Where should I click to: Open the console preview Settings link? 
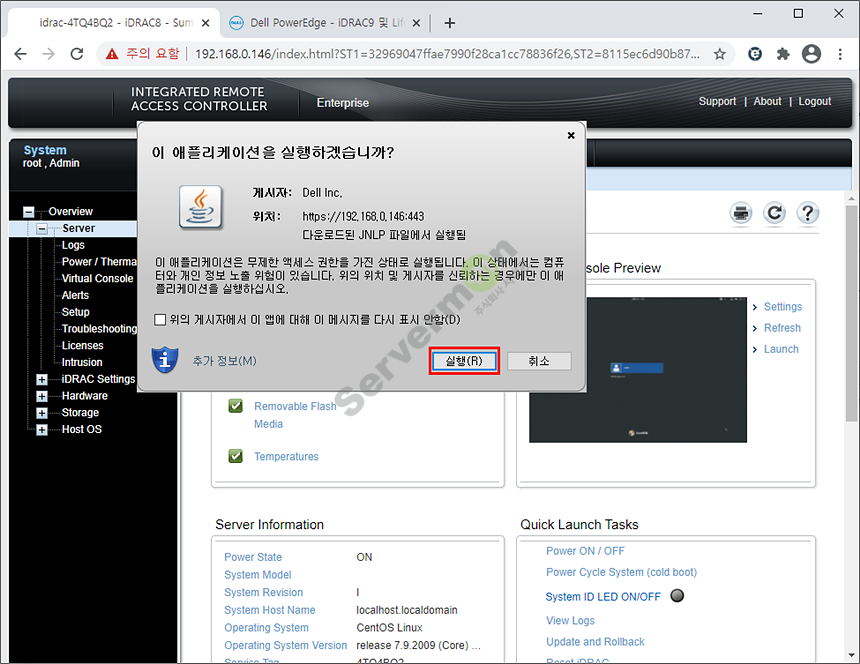coord(783,307)
